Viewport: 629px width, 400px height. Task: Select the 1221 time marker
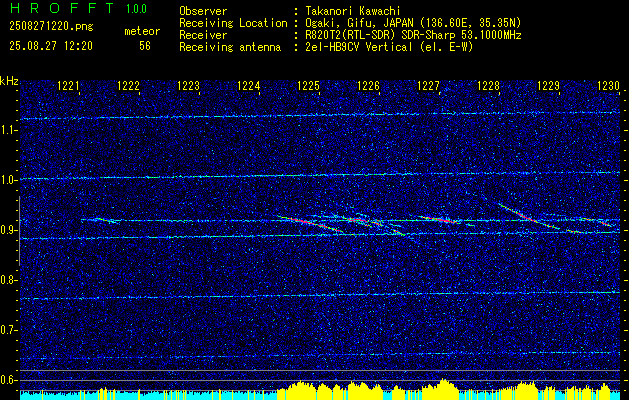[69, 86]
